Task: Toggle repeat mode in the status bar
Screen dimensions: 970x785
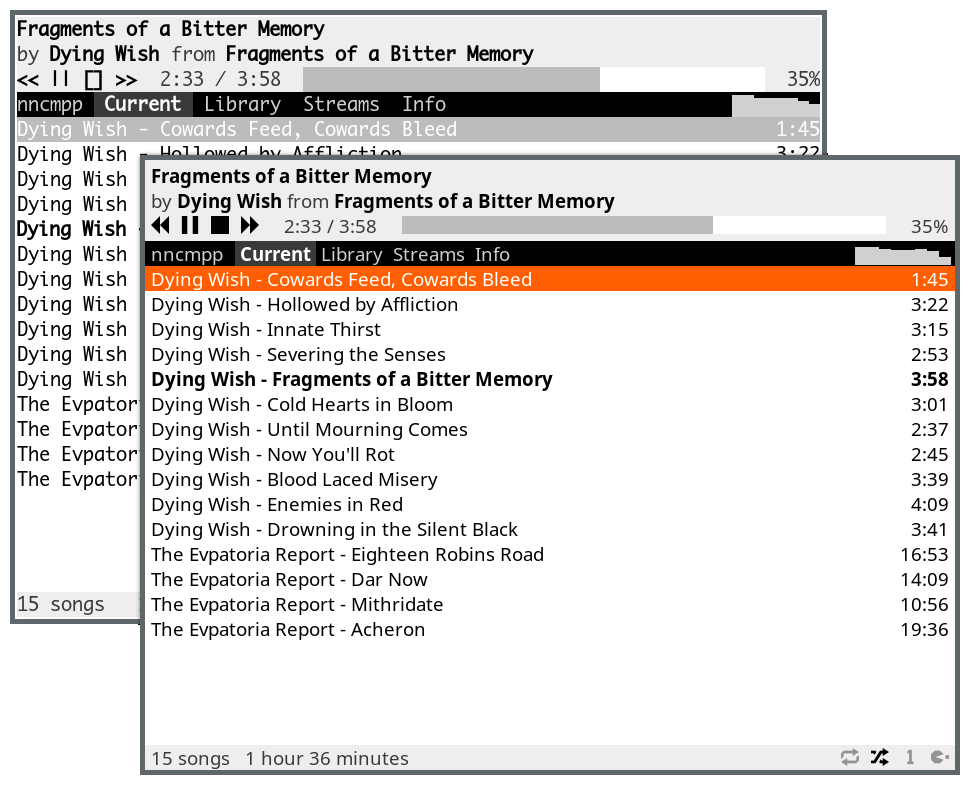Action: pyautogui.click(x=850, y=757)
